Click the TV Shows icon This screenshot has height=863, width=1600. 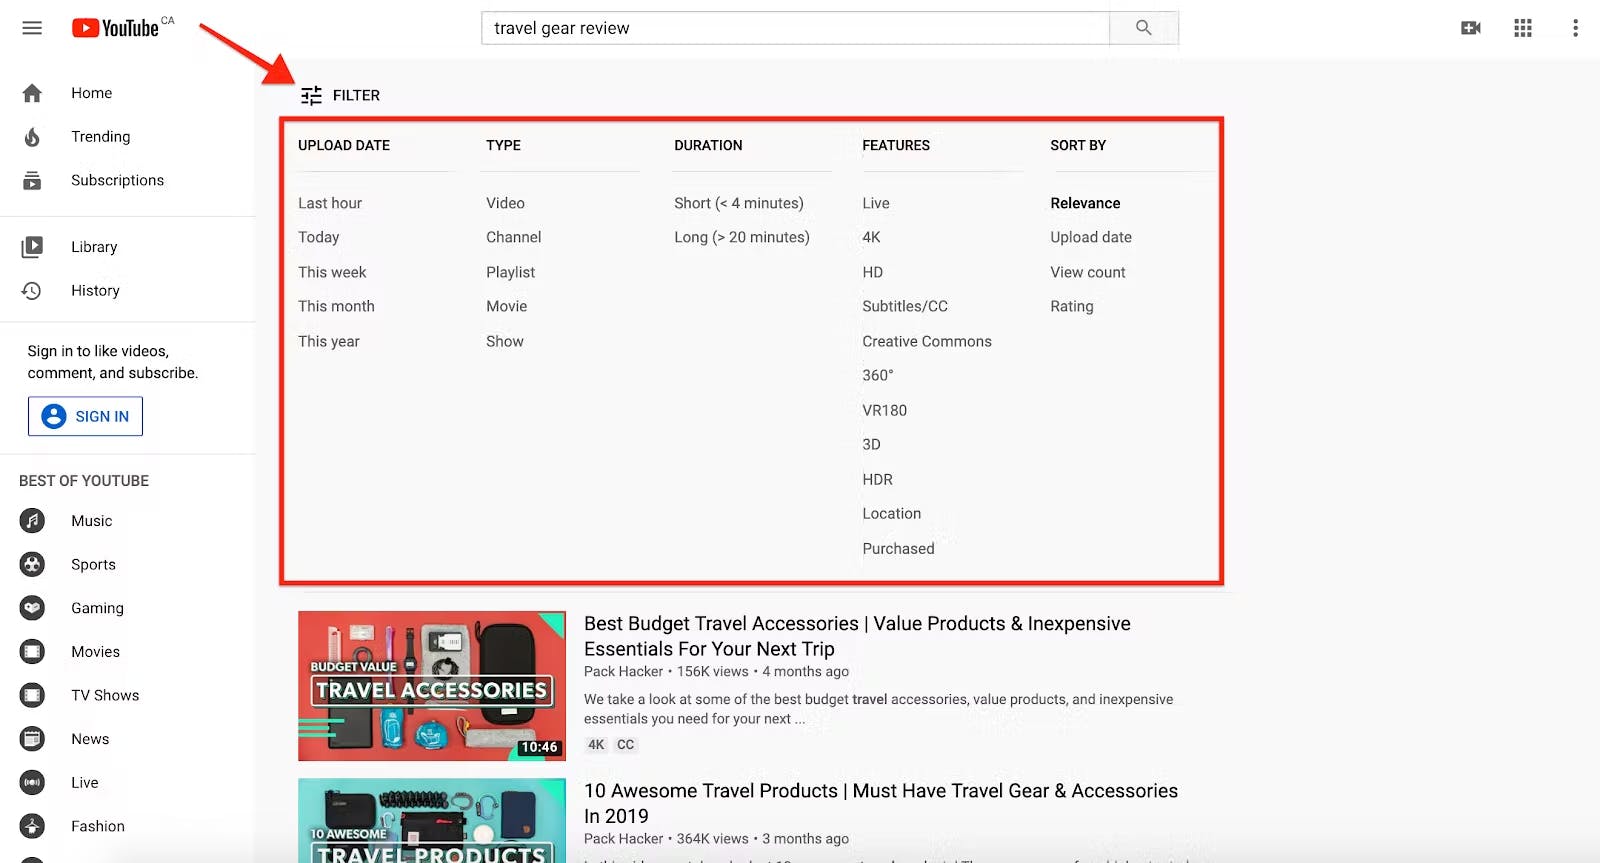coord(32,695)
